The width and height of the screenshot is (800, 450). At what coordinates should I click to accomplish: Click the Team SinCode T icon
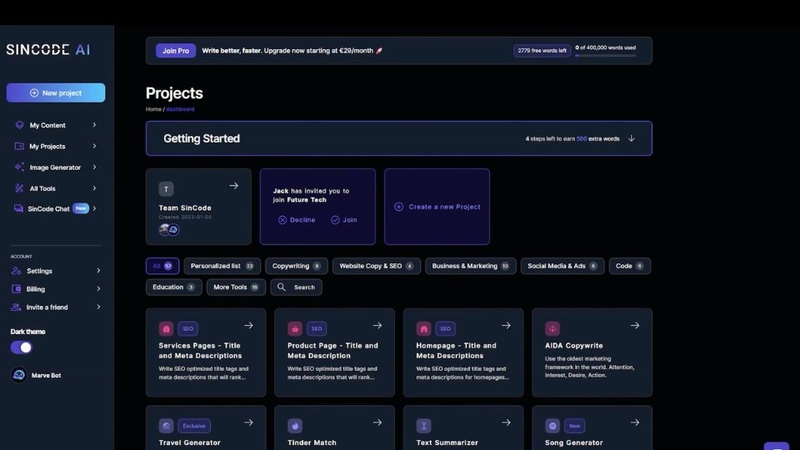click(166, 189)
